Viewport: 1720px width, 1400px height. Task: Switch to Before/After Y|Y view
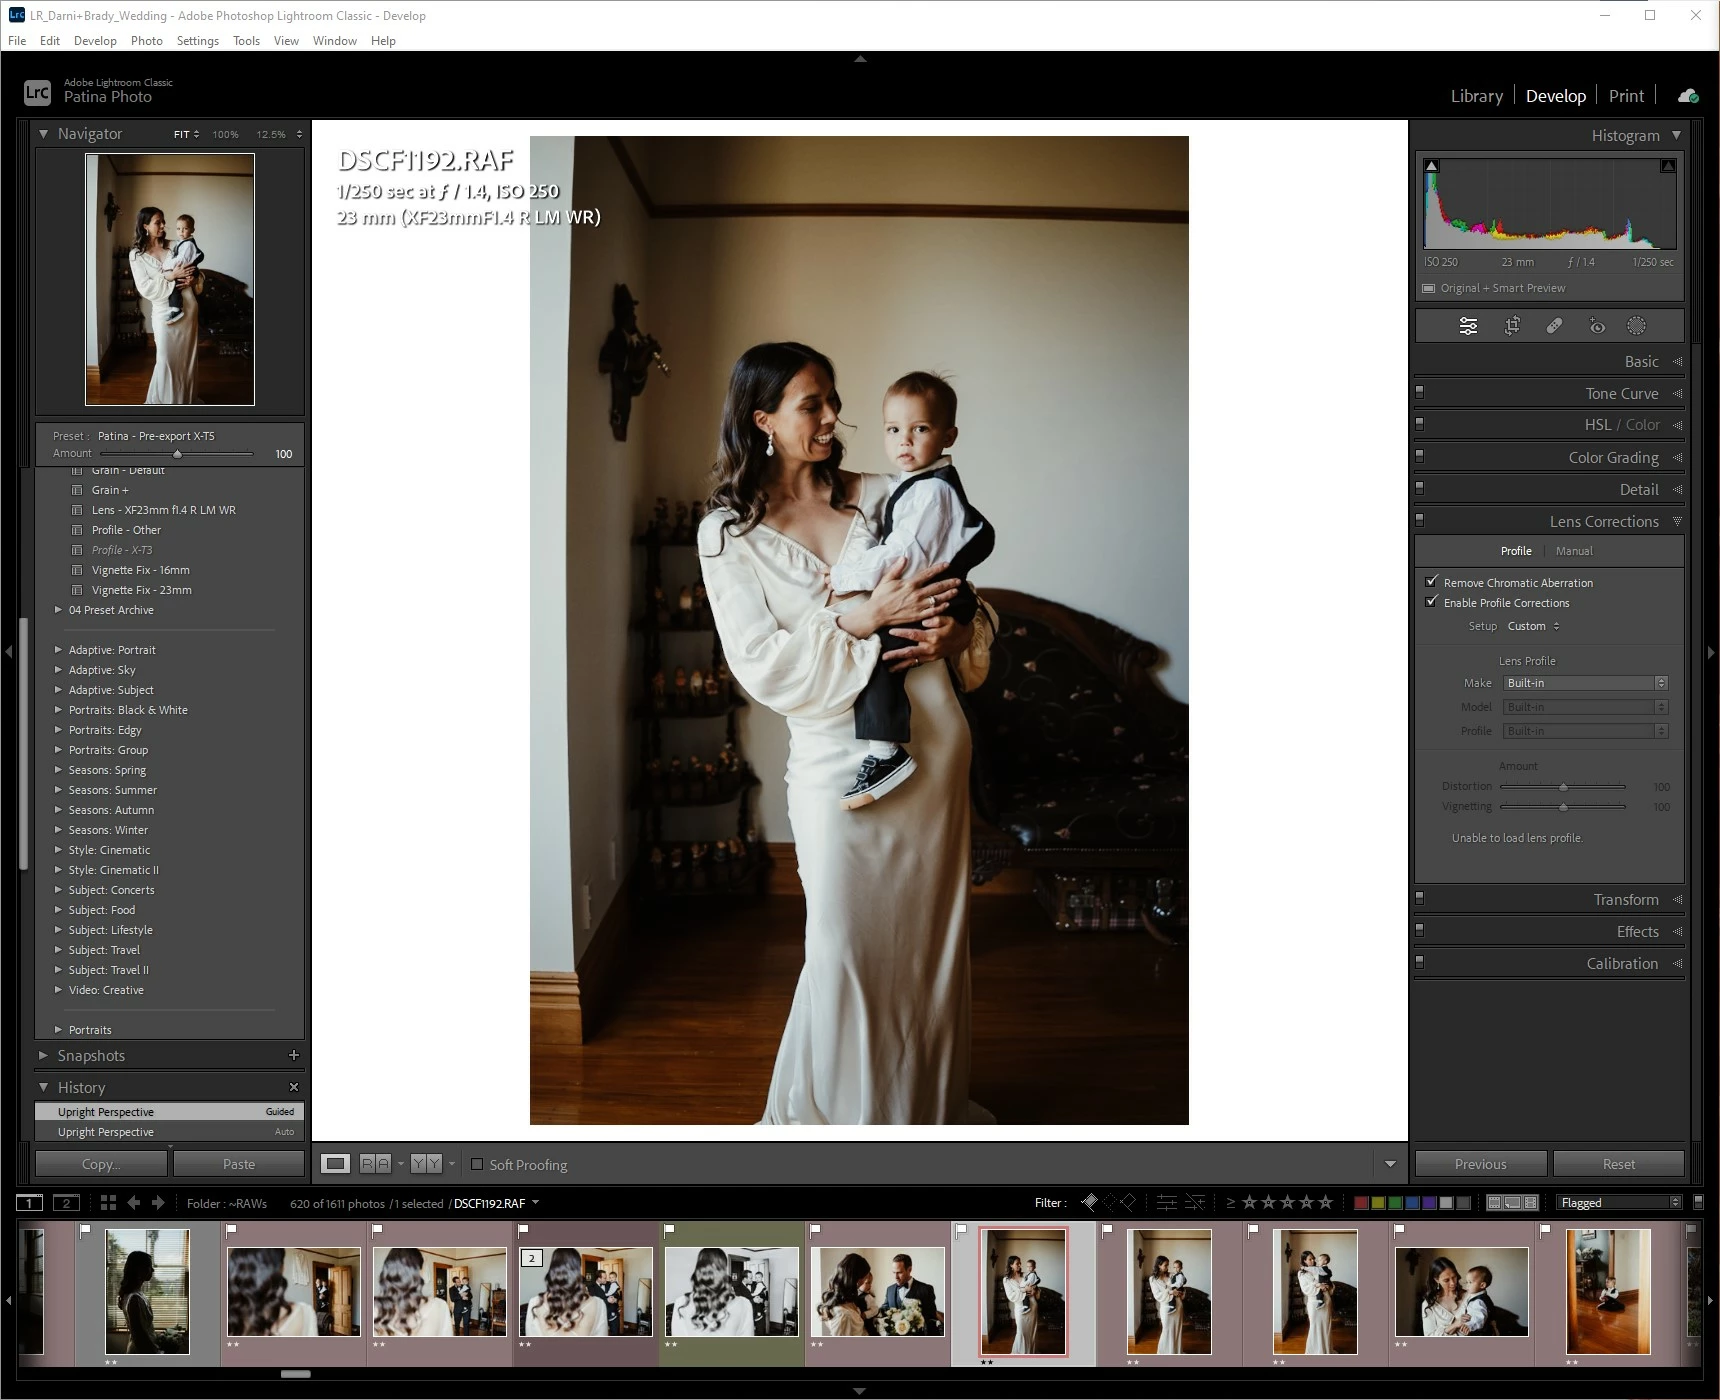(426, 1164)
